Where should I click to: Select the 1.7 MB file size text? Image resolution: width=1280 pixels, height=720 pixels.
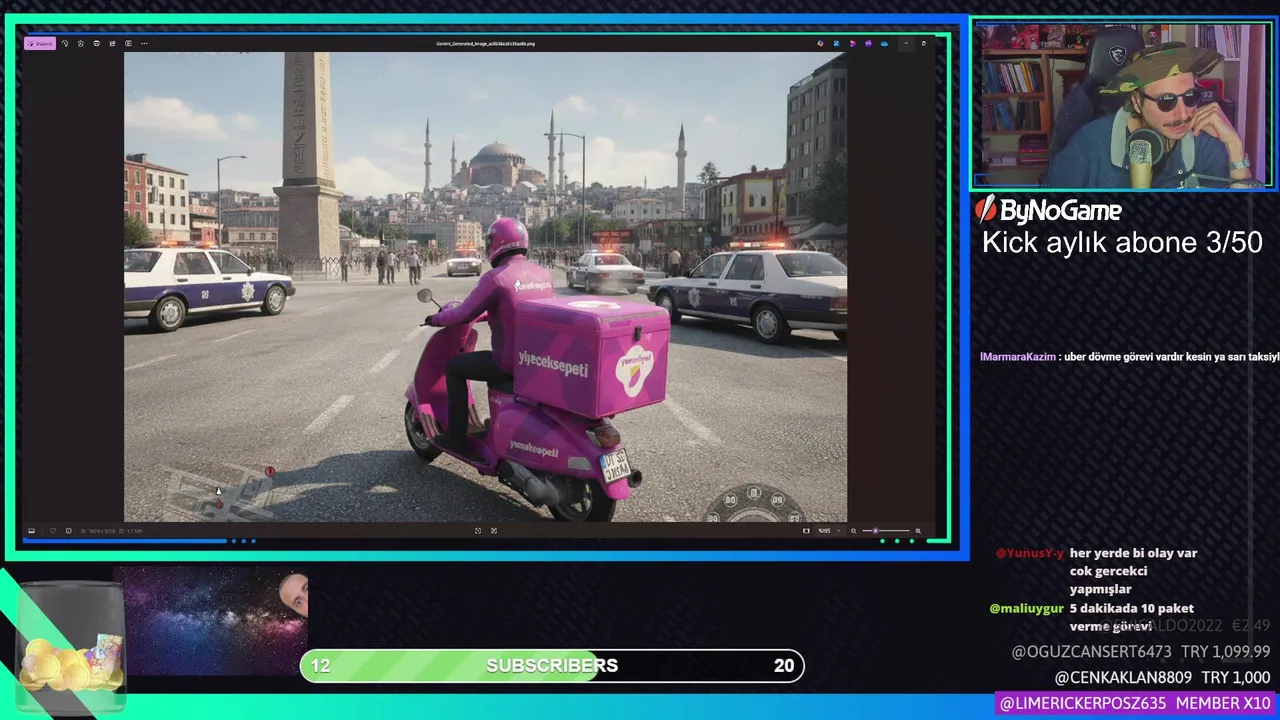point(135,531)
